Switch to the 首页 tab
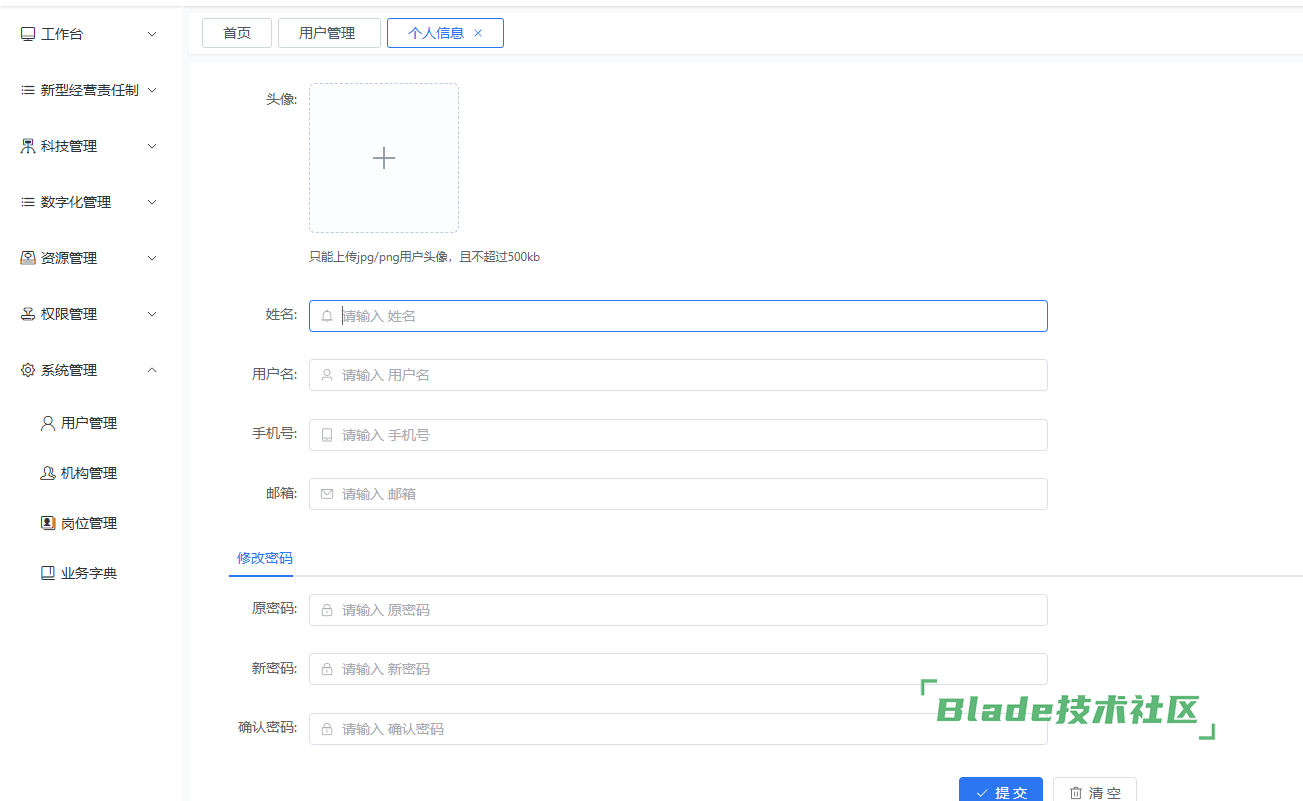 click(237, 33)
